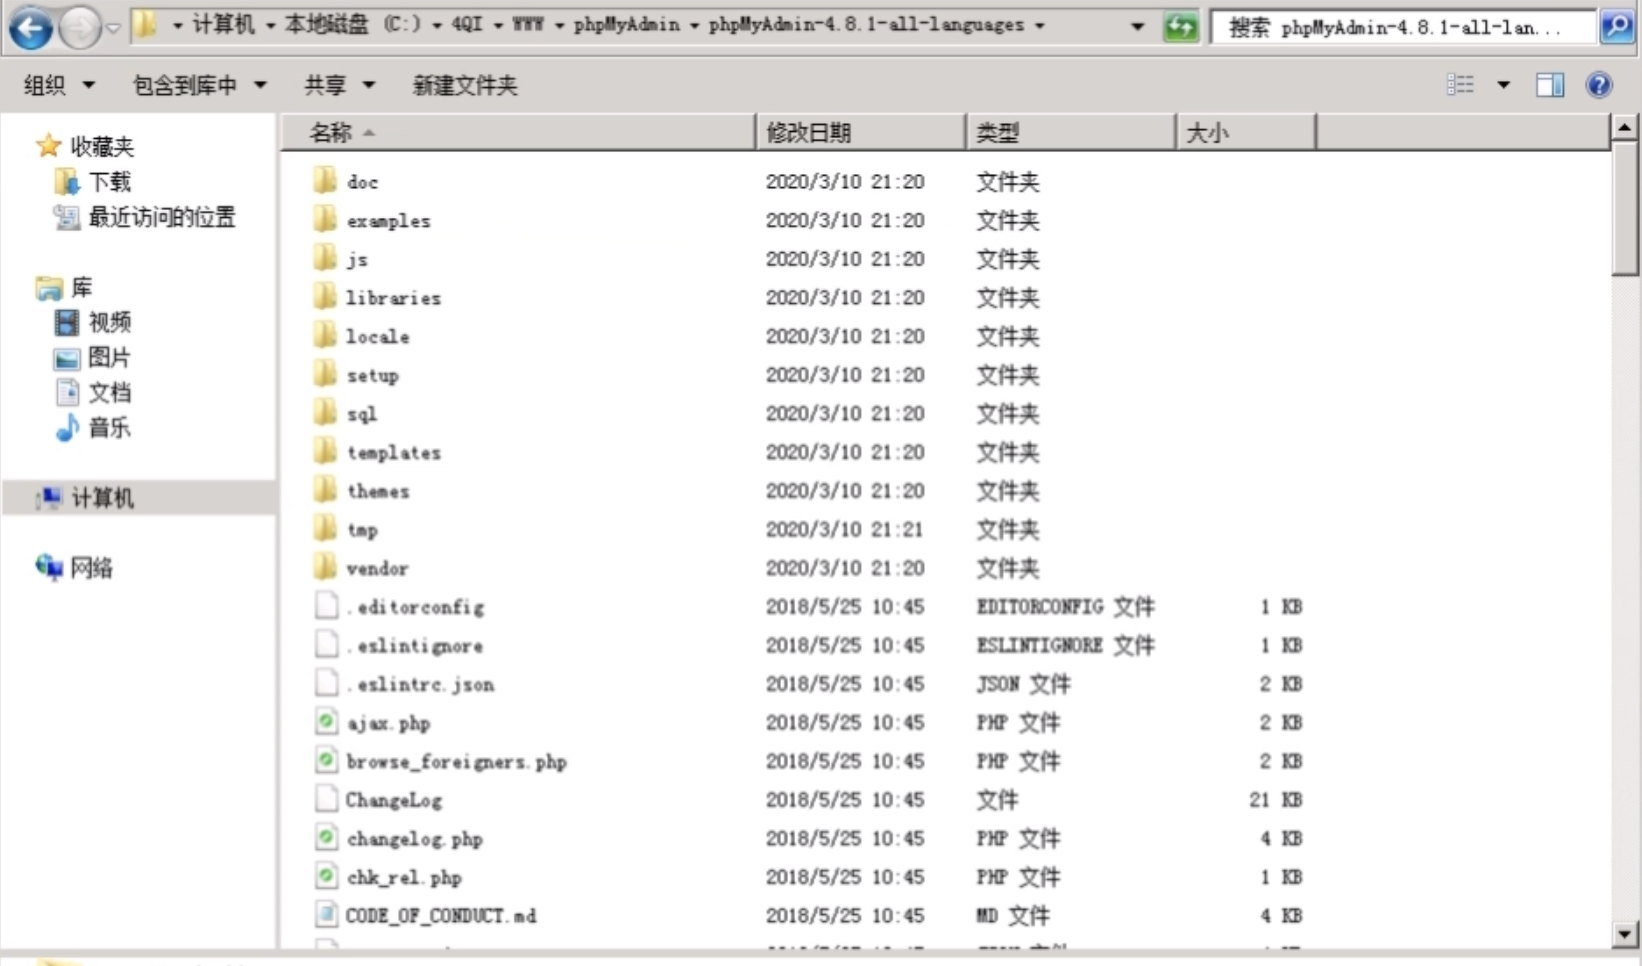Viewport: 1642px width, 966px height.
Task: Click 新建文件夹 to create a folder
Action: pos(465,85)
